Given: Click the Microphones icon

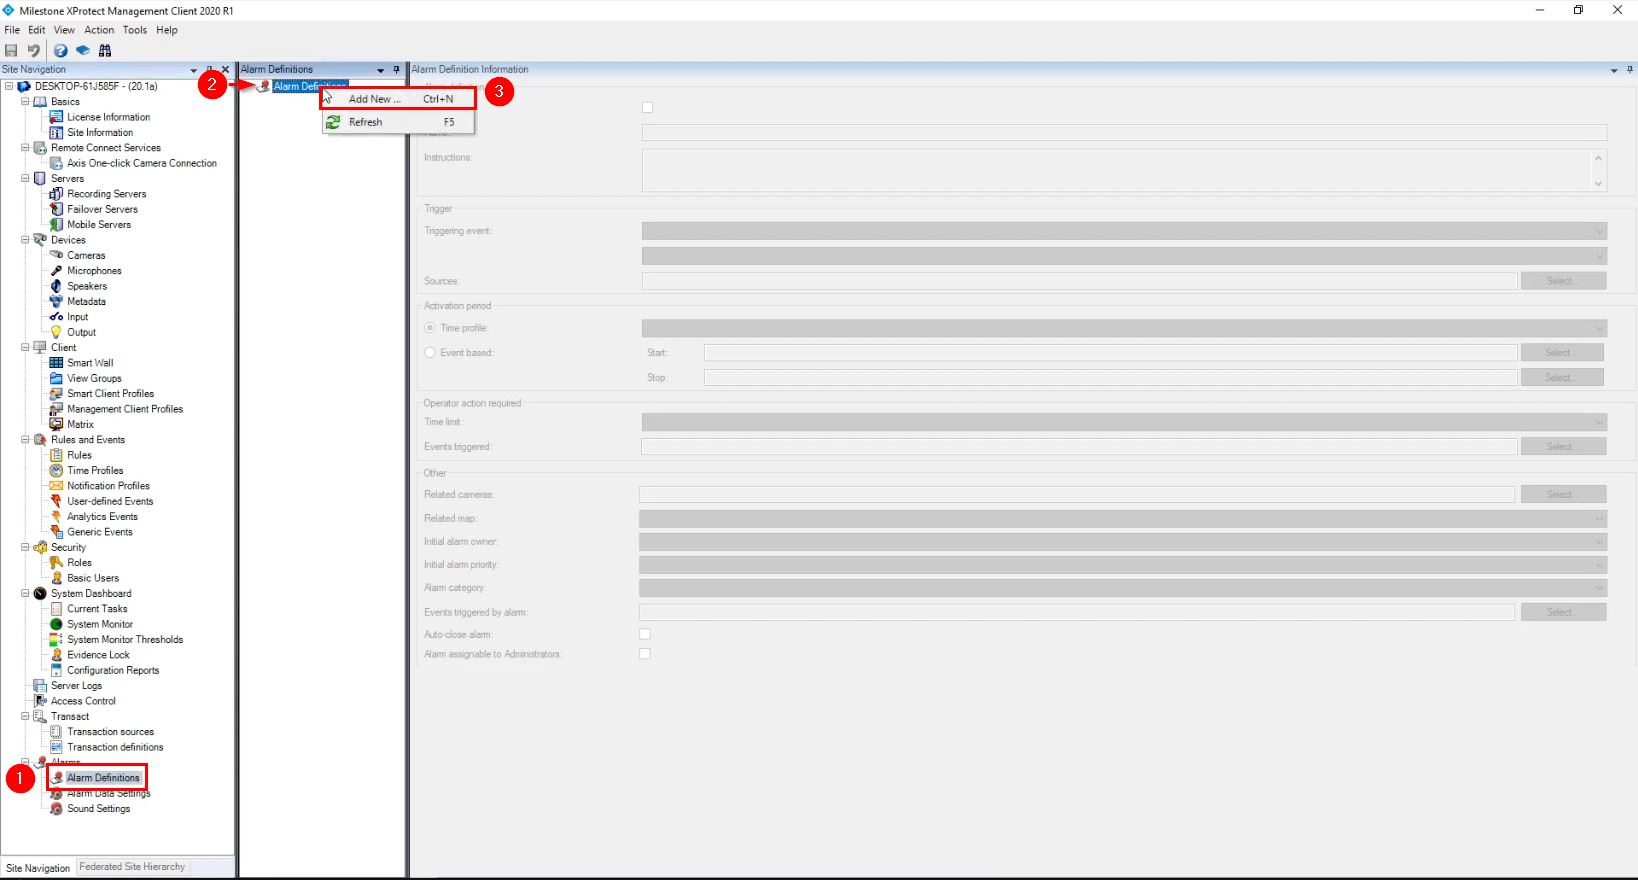Looking at the screenshot, I should coord(57,271).
